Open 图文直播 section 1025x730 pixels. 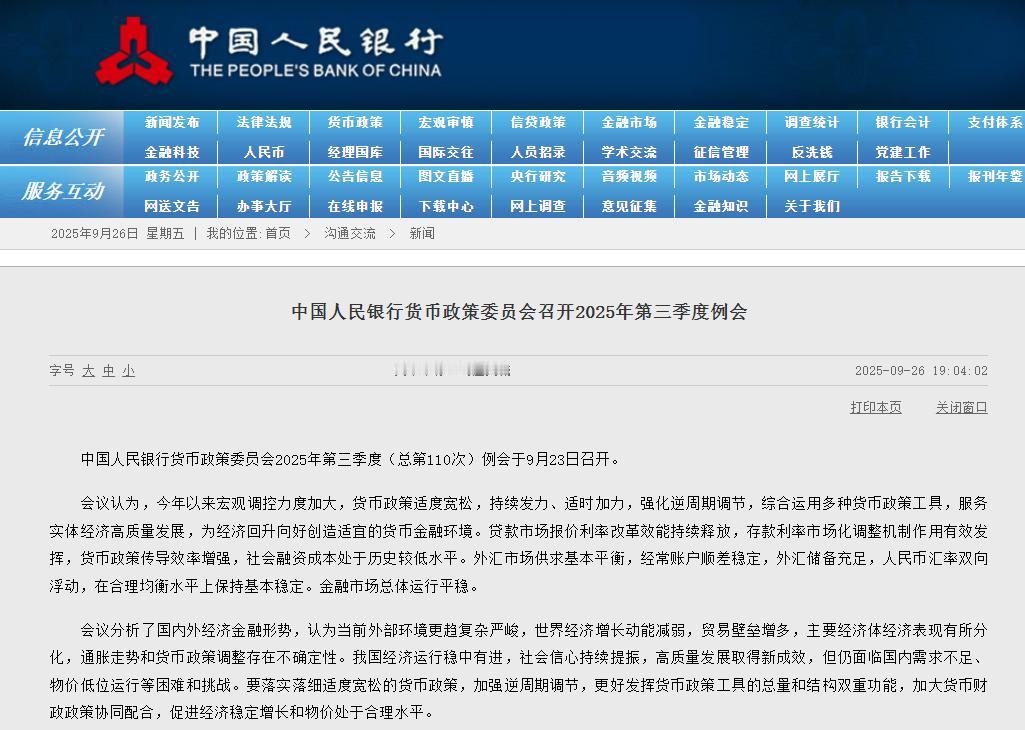click(x=446, y=176)
